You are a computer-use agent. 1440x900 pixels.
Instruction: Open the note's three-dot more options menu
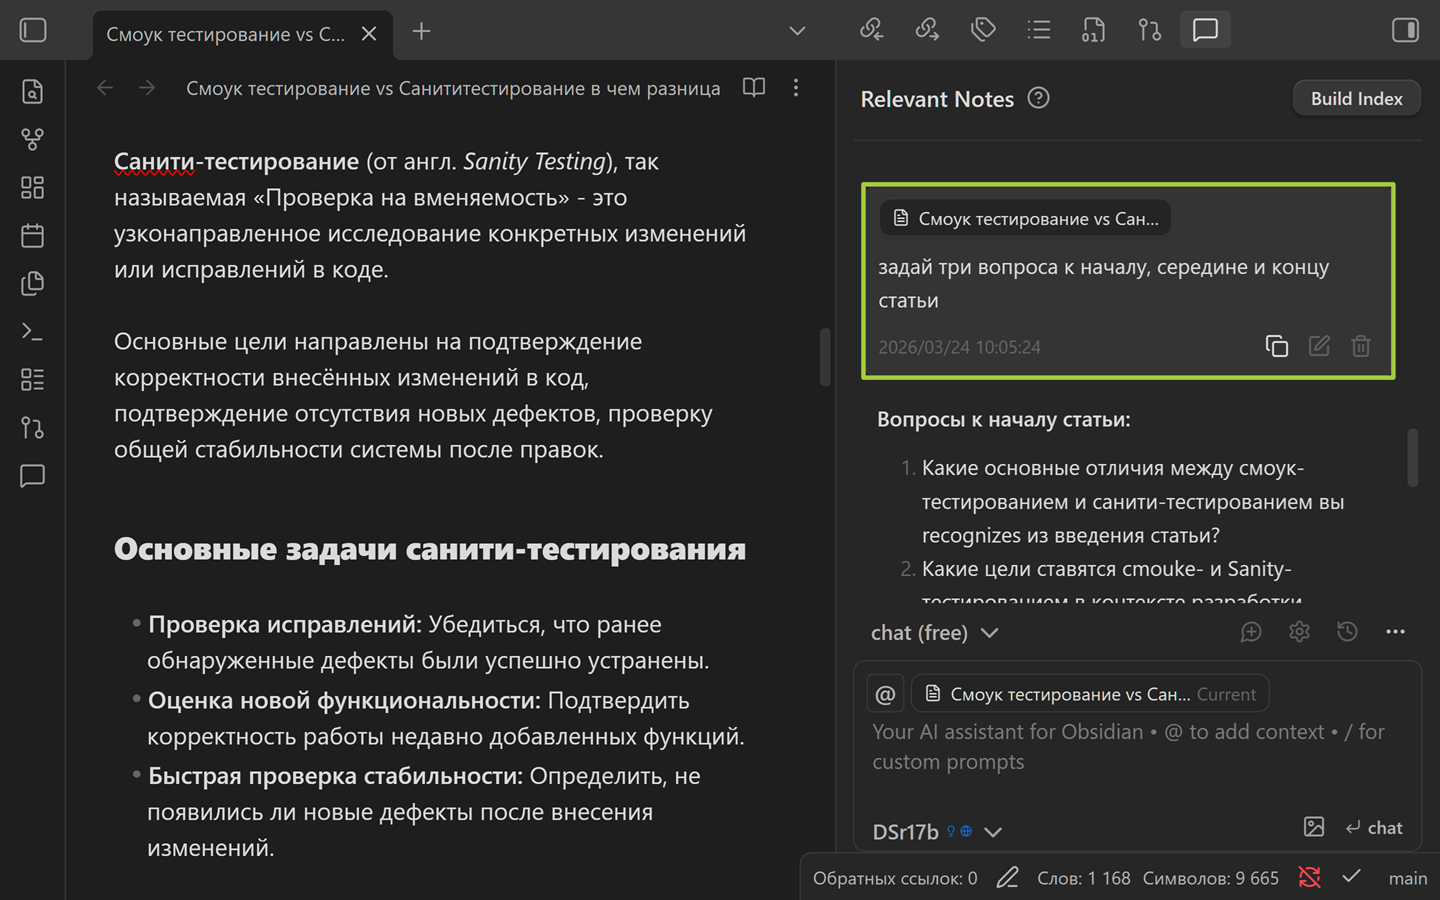[x=796, y=88]
